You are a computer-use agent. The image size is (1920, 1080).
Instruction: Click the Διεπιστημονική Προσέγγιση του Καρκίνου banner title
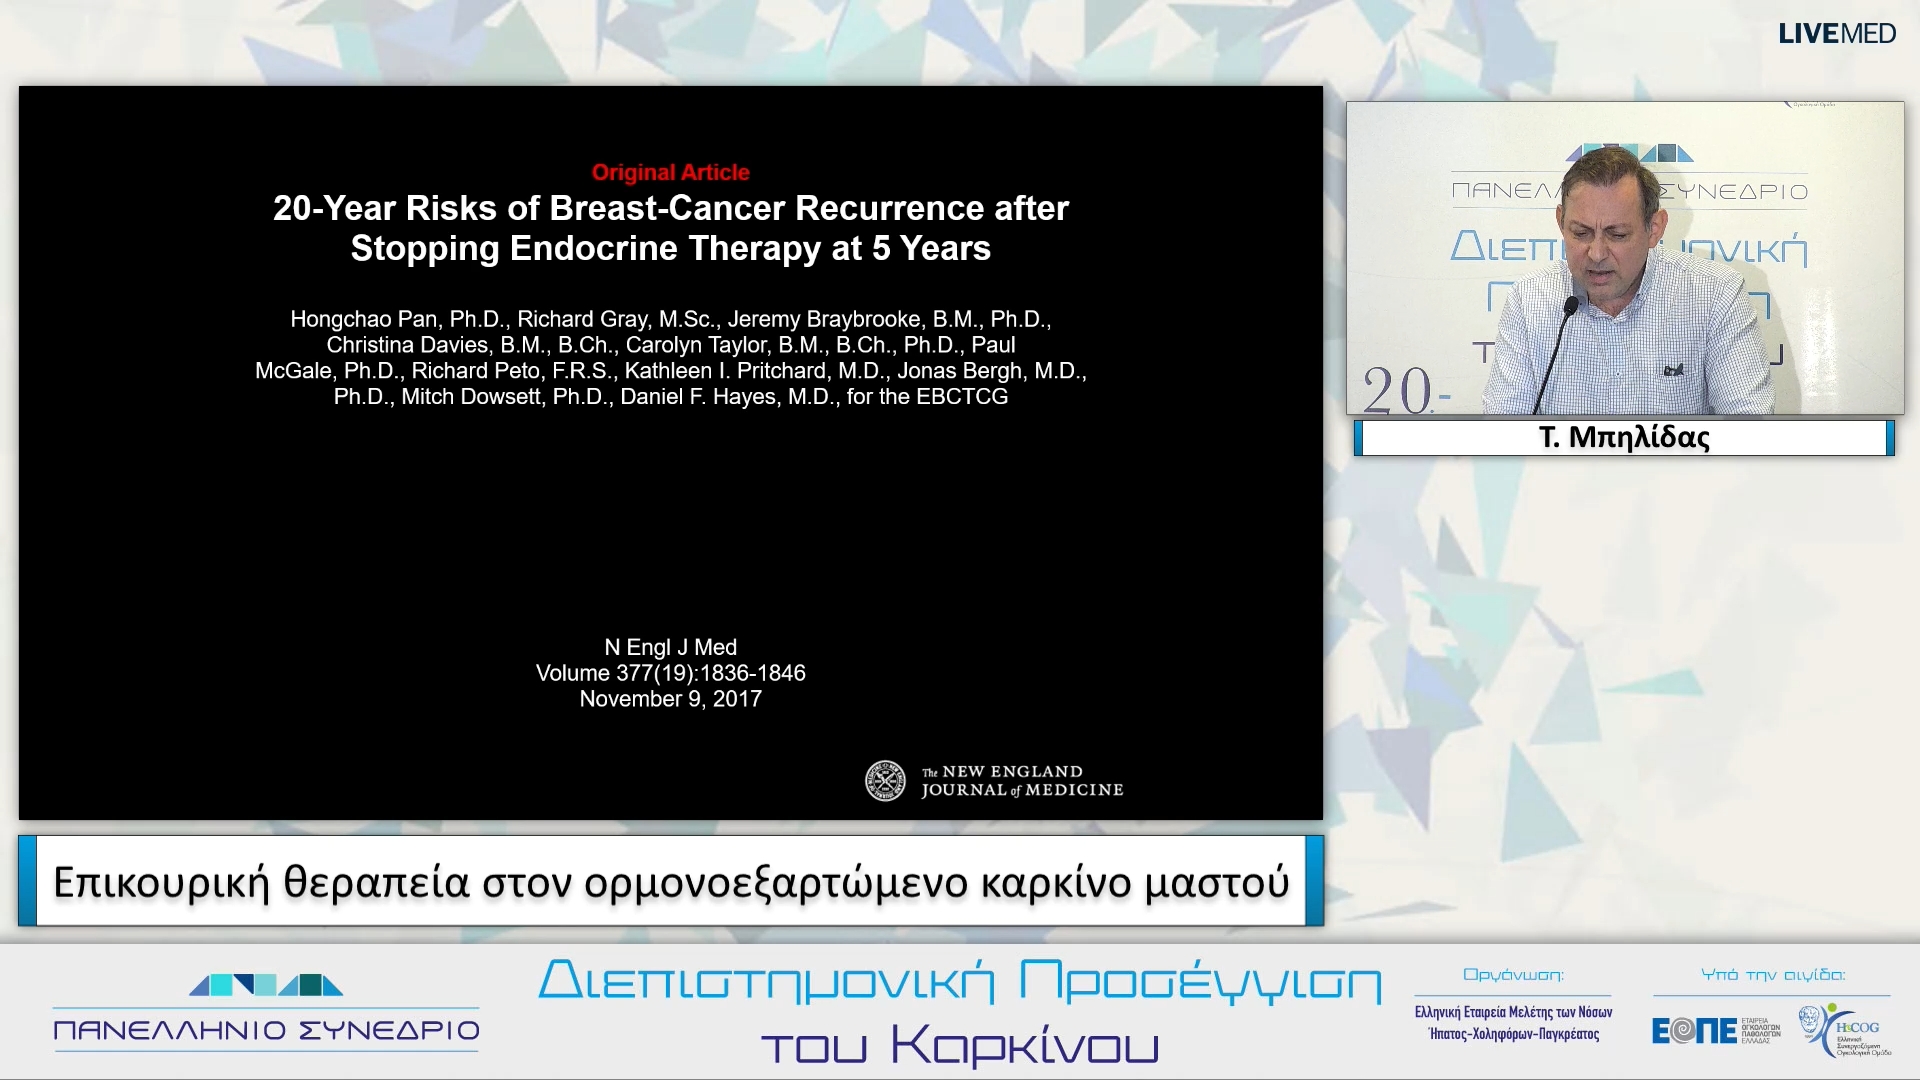point(960,1012)
